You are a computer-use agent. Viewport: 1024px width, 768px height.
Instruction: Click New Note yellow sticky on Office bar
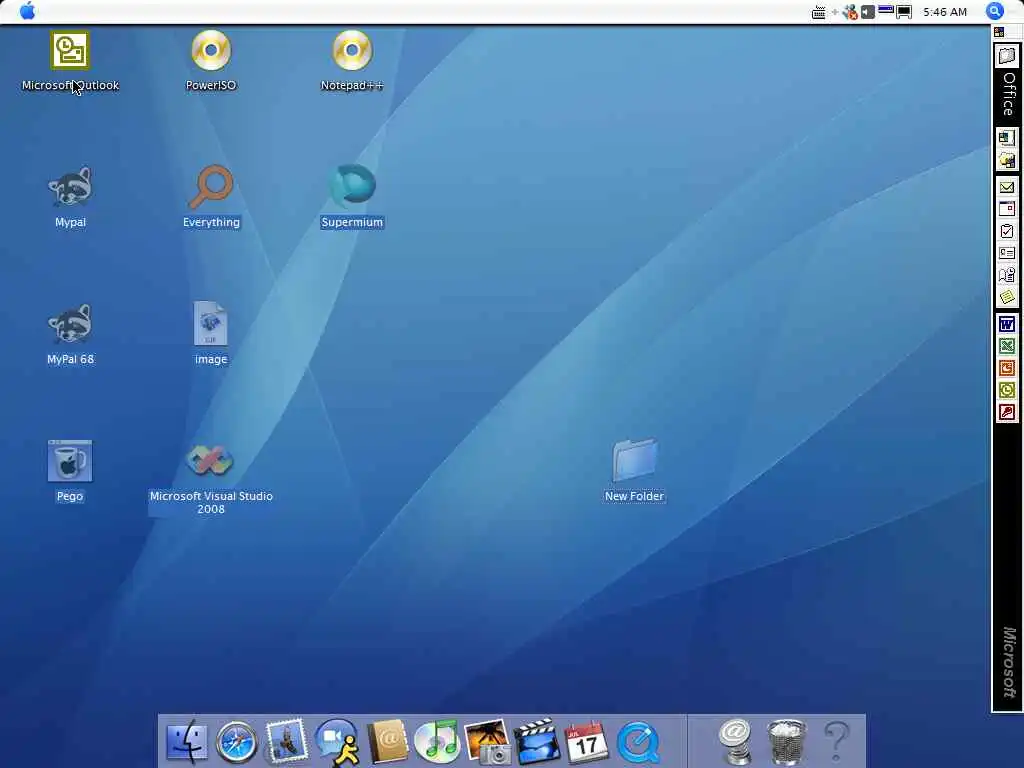pos(1006,297)
